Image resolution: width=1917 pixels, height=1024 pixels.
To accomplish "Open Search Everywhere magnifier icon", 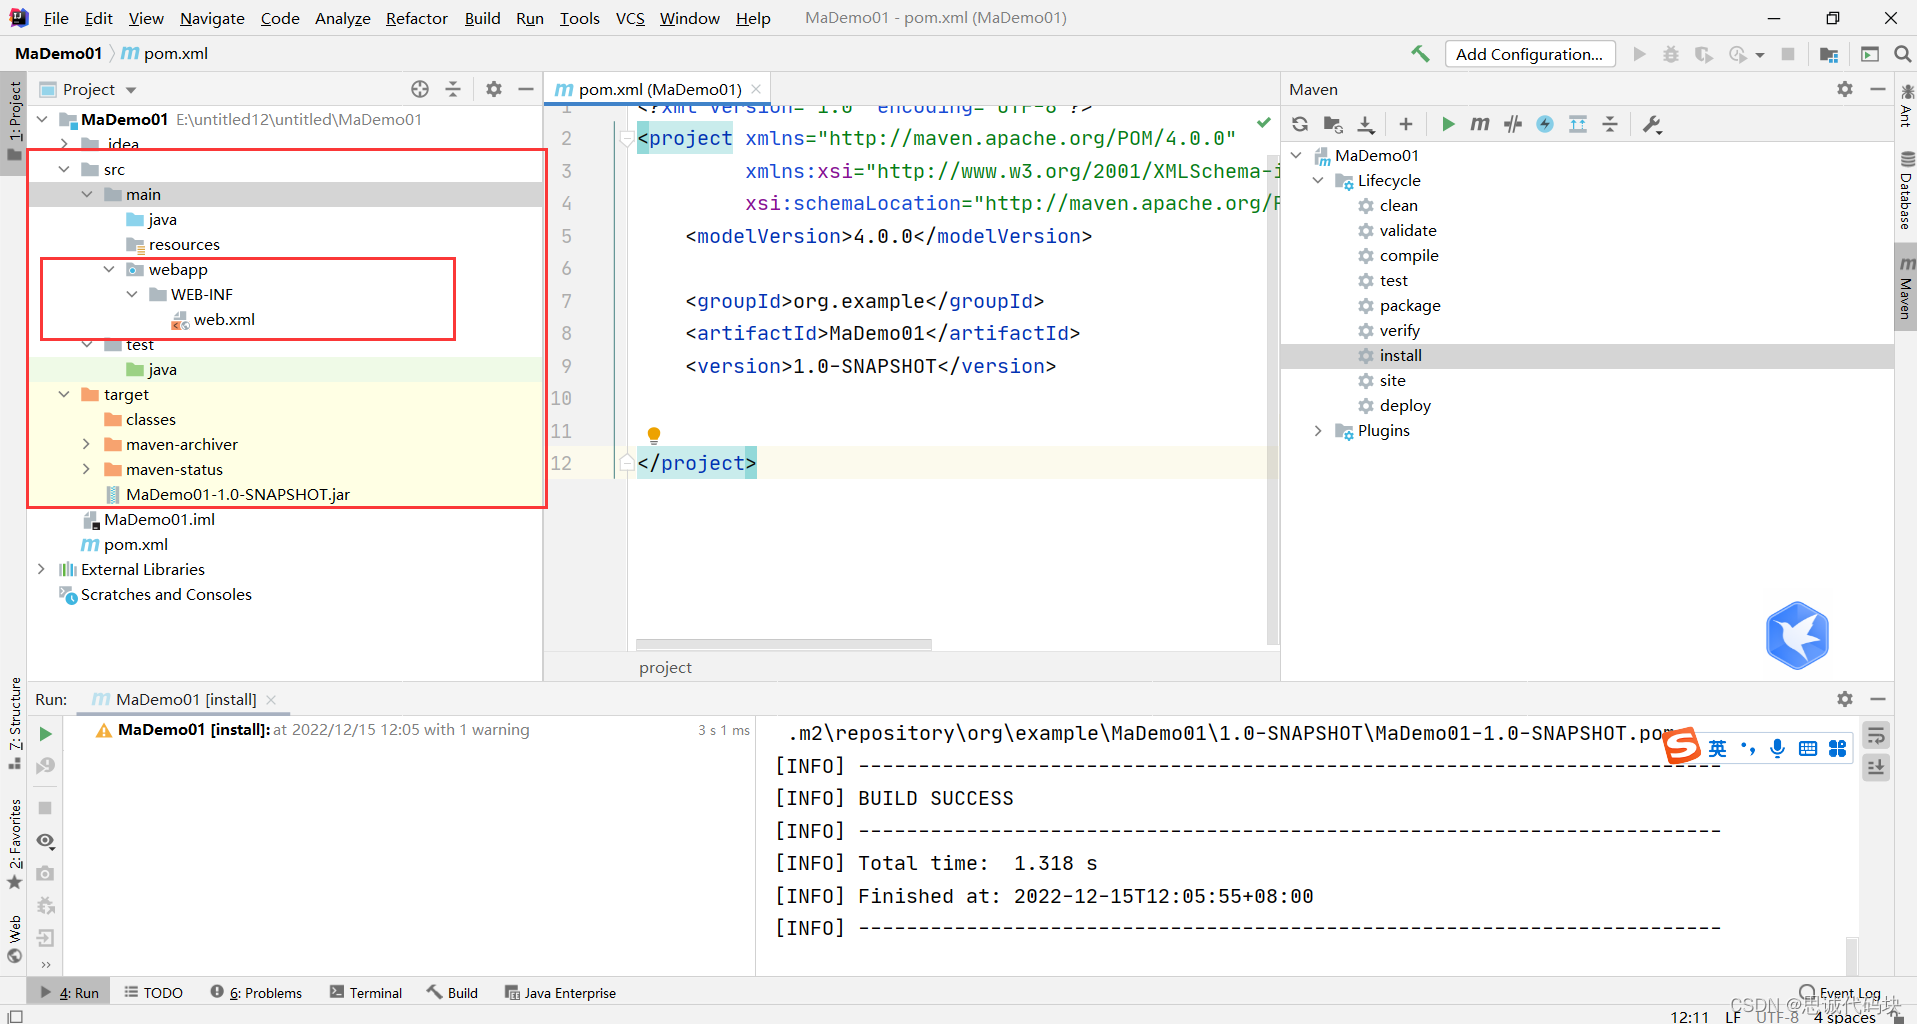I will [1902, 54].
